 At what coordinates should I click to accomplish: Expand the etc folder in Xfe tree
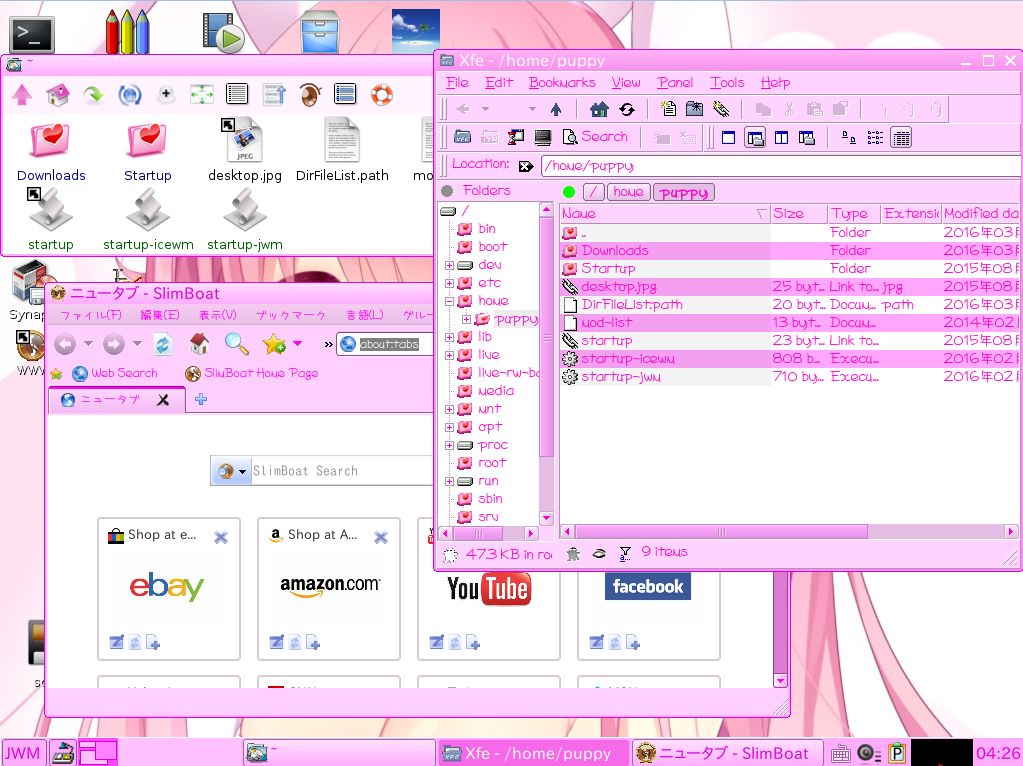pos(450,283)
